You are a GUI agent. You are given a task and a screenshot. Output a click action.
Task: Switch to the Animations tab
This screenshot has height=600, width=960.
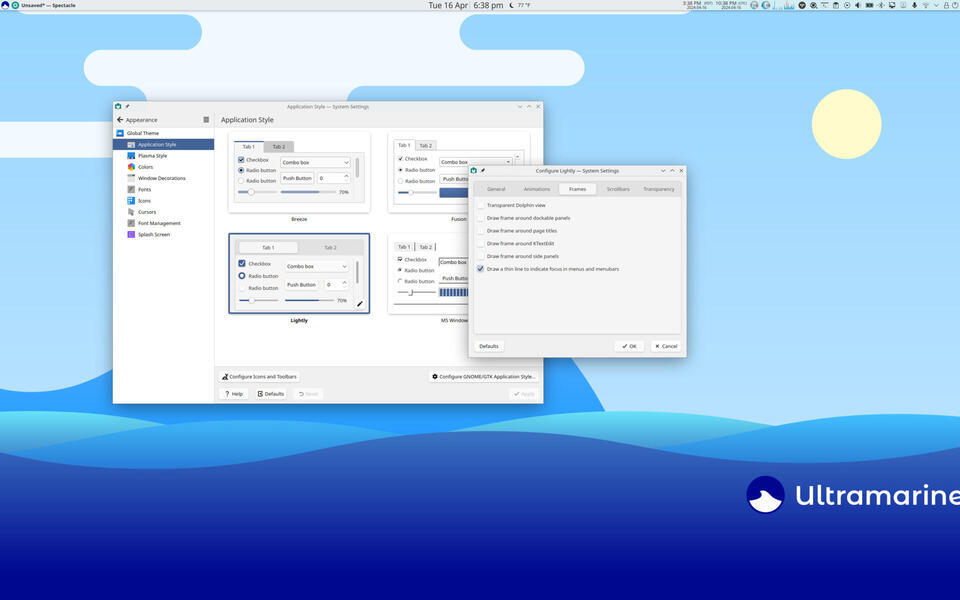tap(537, 189)
